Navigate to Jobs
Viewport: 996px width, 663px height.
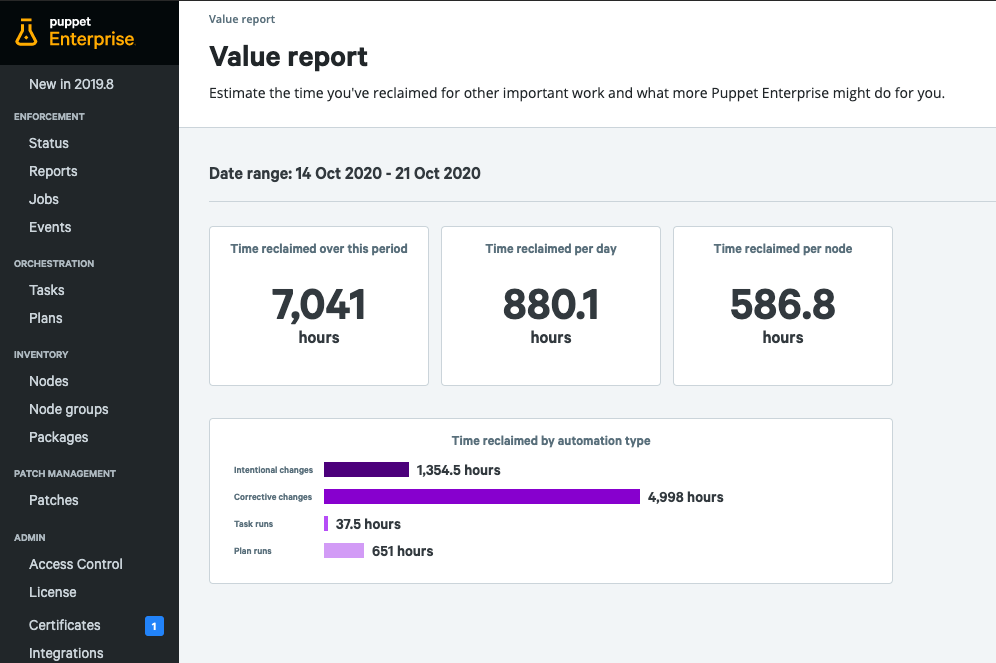pos(44,199)
